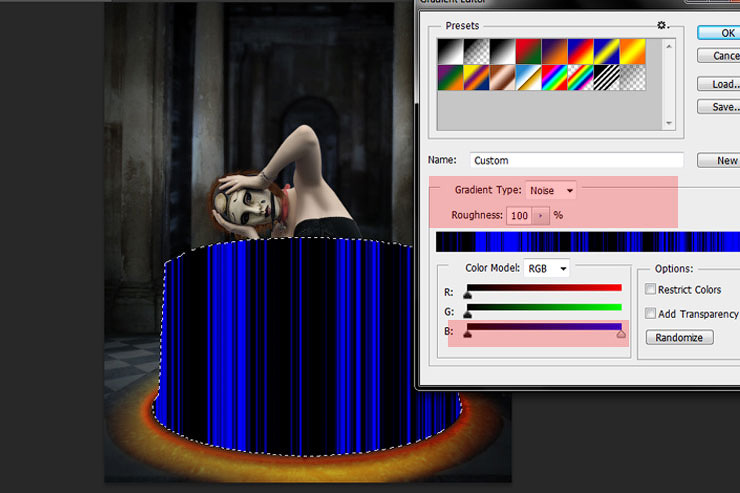
Task: Open the Roughness slider popup arrow
Action: pyautogui.click(x=541, y=215)
